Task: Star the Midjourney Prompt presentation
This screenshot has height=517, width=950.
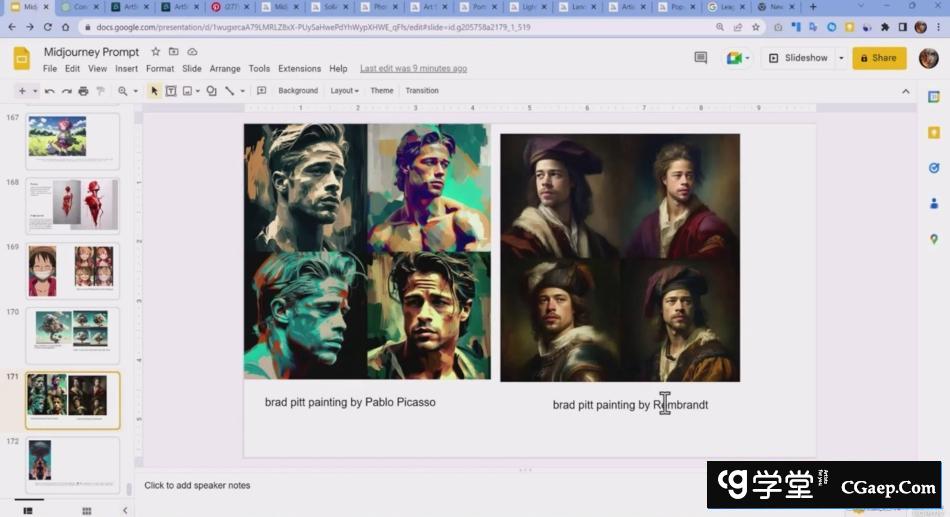Action: [x=155, y=52]
